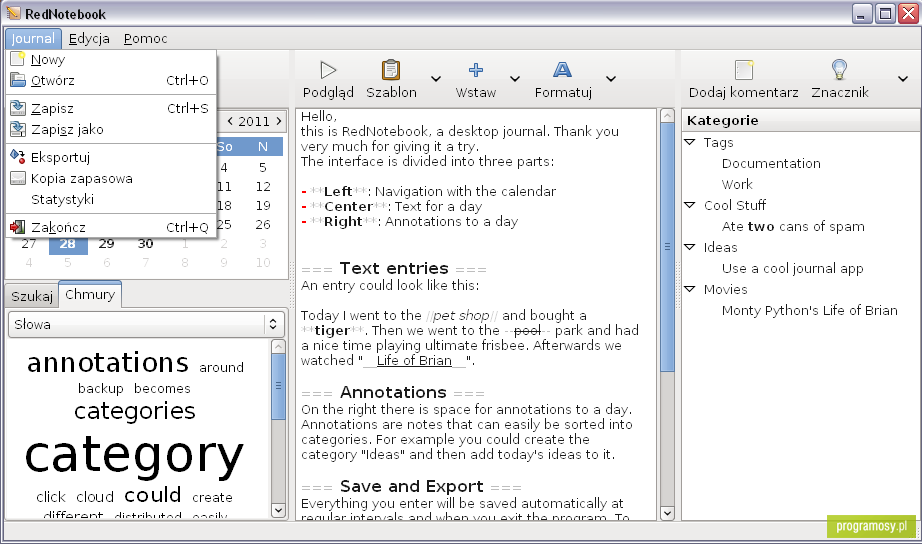Open the Formatuj dropdown arrow
This screenshot has height=544, width=922.
611,79
